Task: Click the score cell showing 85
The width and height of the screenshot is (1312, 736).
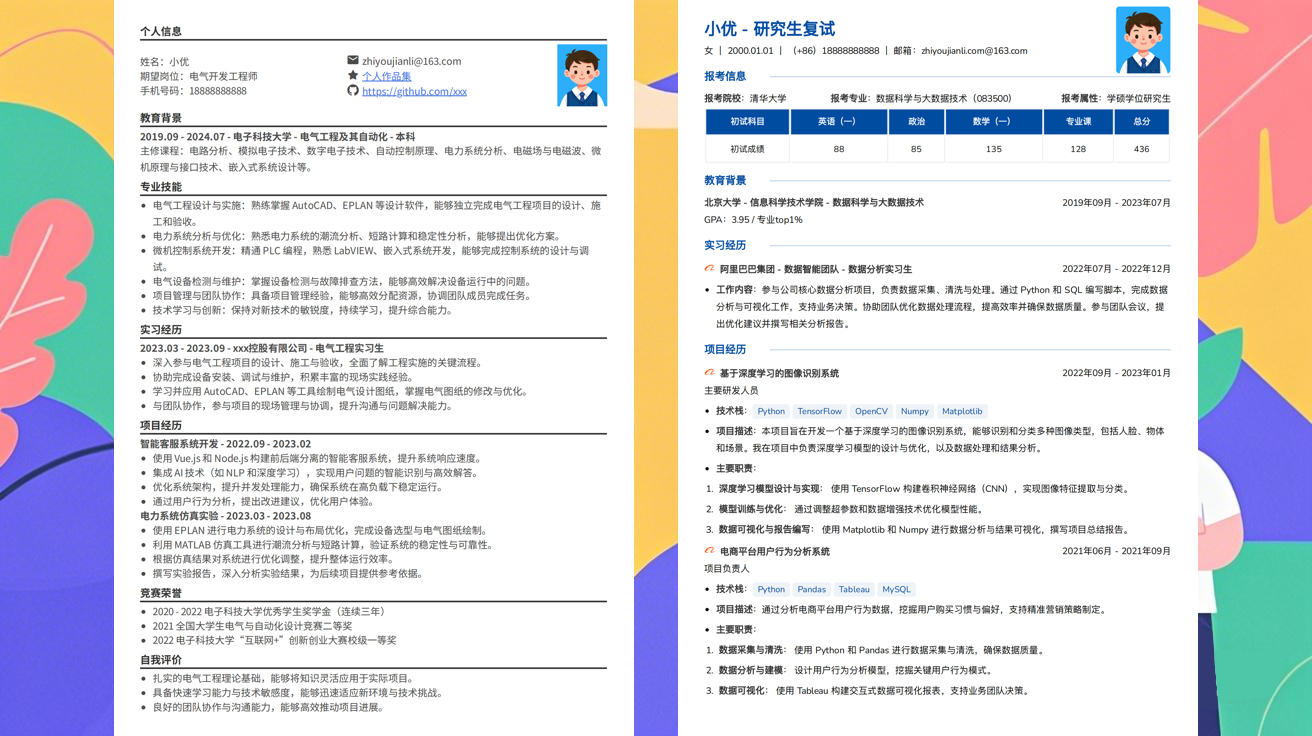Action: click(x=916, y=149)
